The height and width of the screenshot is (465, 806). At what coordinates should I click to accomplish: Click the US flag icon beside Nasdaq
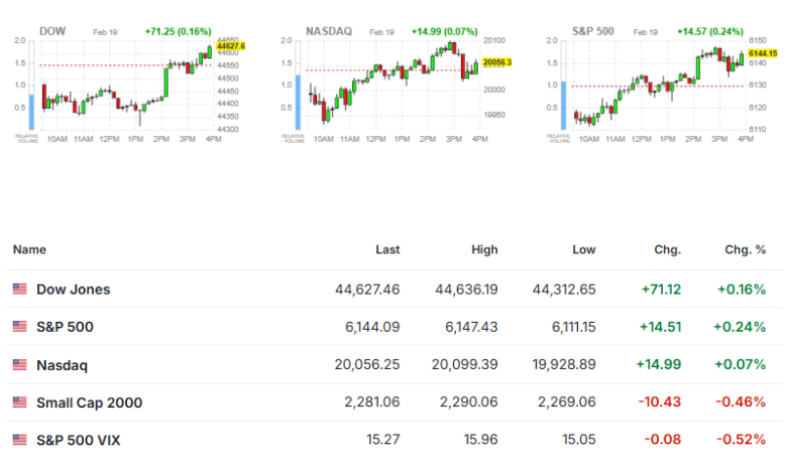point(20,365)
